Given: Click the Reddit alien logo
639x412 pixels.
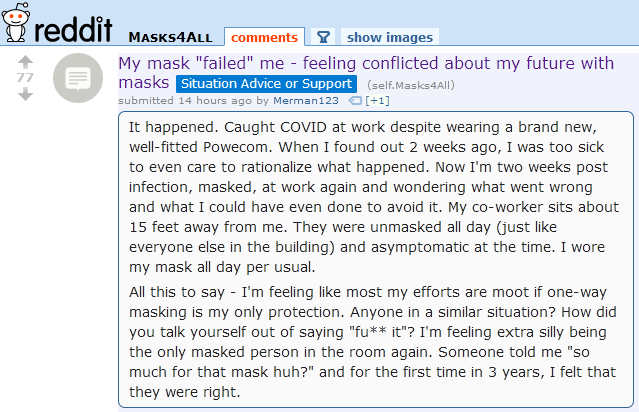Looking at the screenshot, I should tap(14, 26).
